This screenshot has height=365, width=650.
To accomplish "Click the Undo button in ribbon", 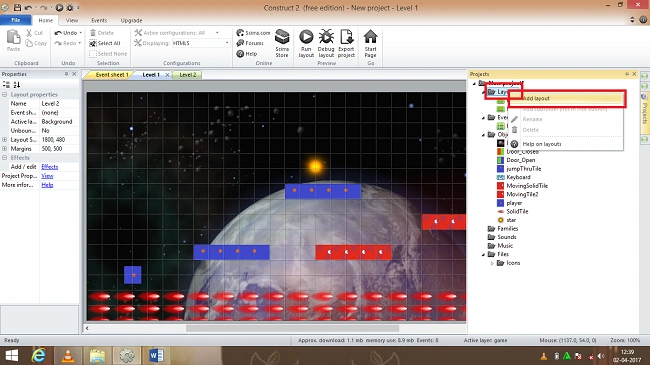I will pyautogui.click(x=65, y=33).
